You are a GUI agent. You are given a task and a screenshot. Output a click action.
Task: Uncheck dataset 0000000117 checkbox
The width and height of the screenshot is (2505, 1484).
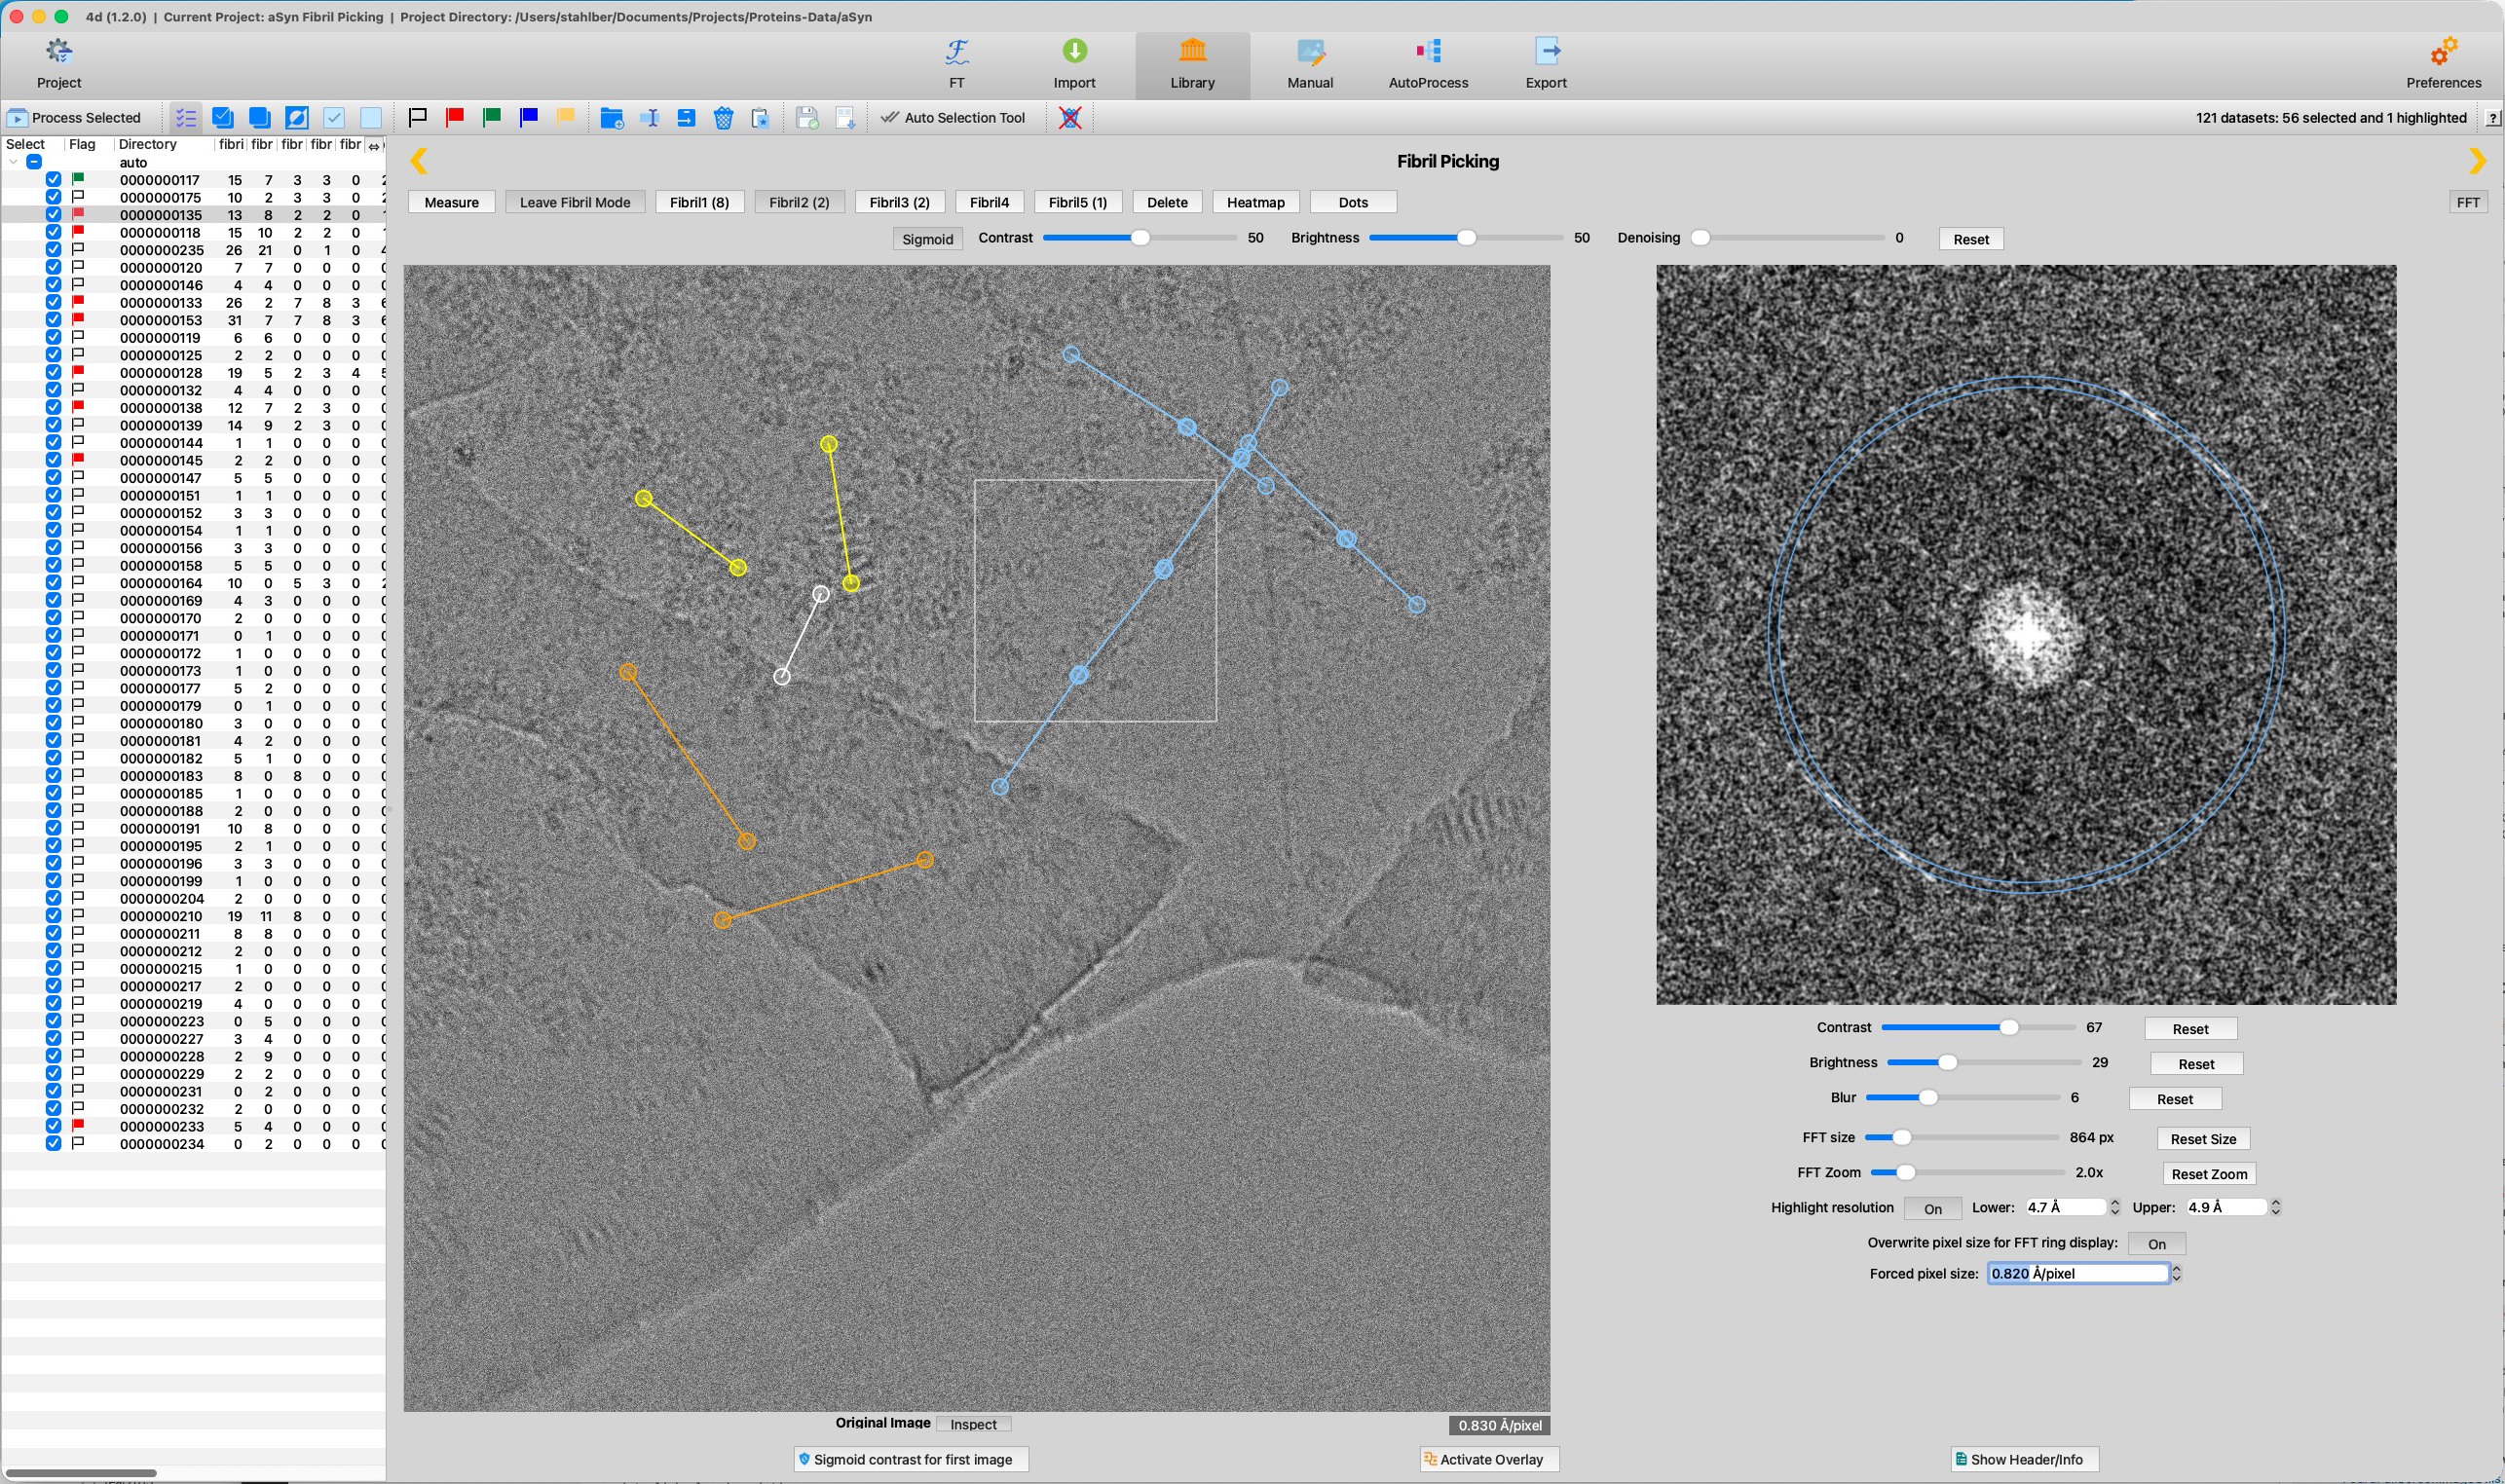54,180
